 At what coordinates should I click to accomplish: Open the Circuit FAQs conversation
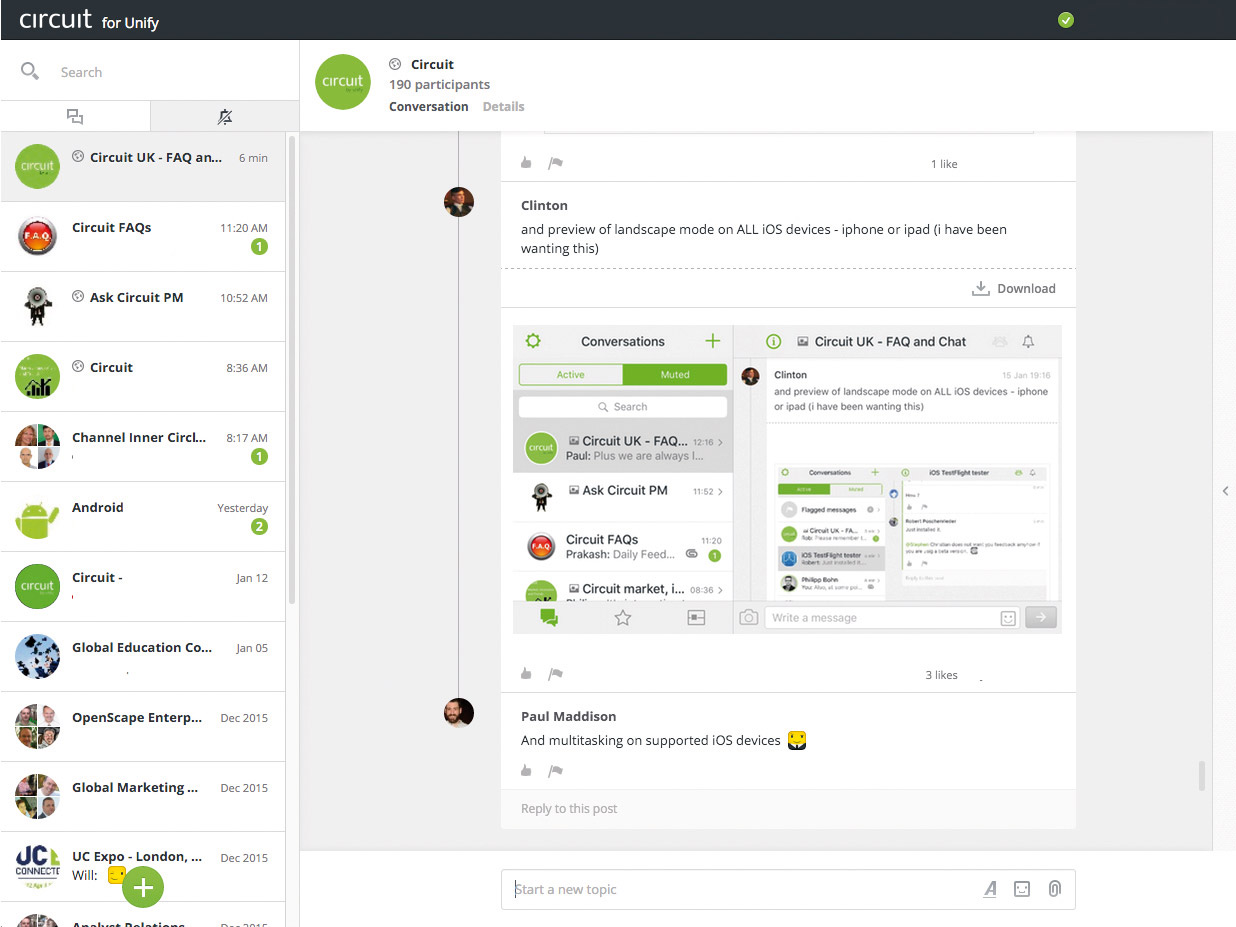(143, 236)
